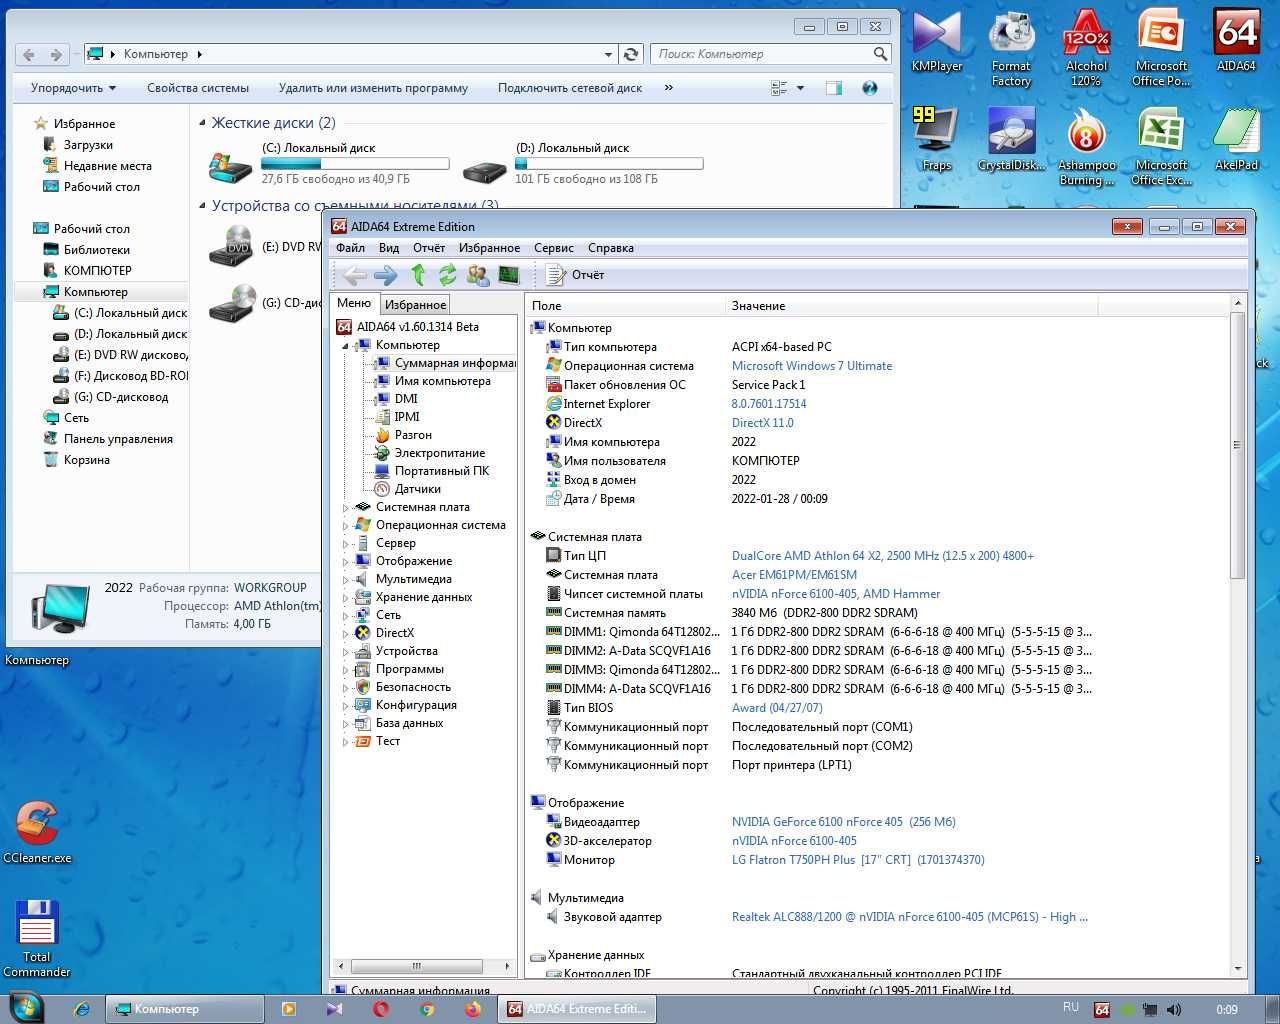Switch to the Меню tab in AIDA64 panel

pos(354,303)
